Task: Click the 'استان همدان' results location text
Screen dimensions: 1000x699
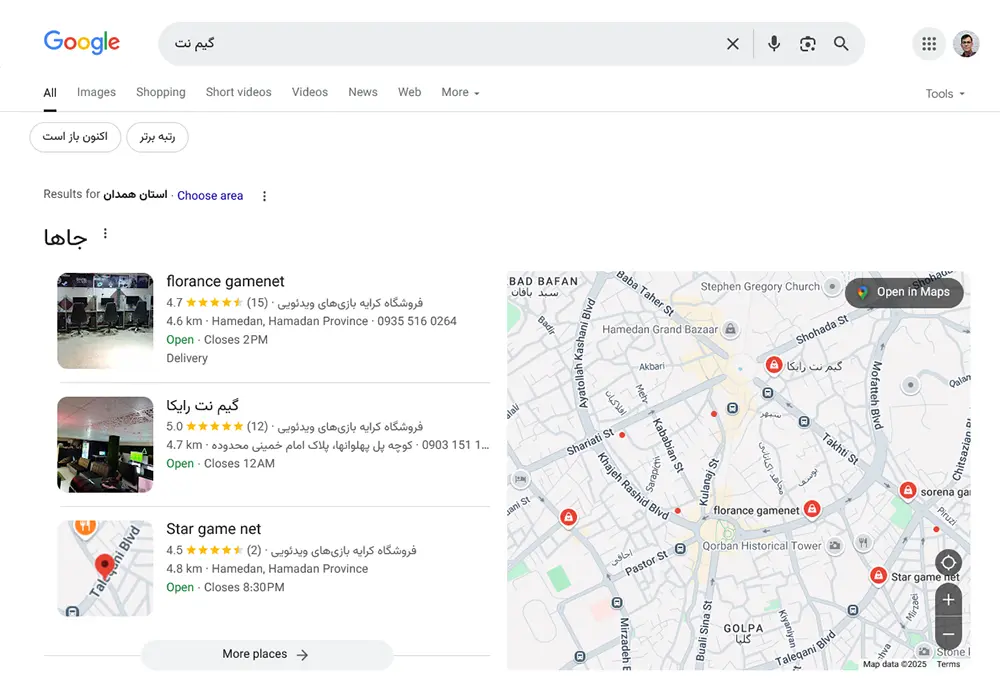Action: pyautogui.click(x=135, y=194)
